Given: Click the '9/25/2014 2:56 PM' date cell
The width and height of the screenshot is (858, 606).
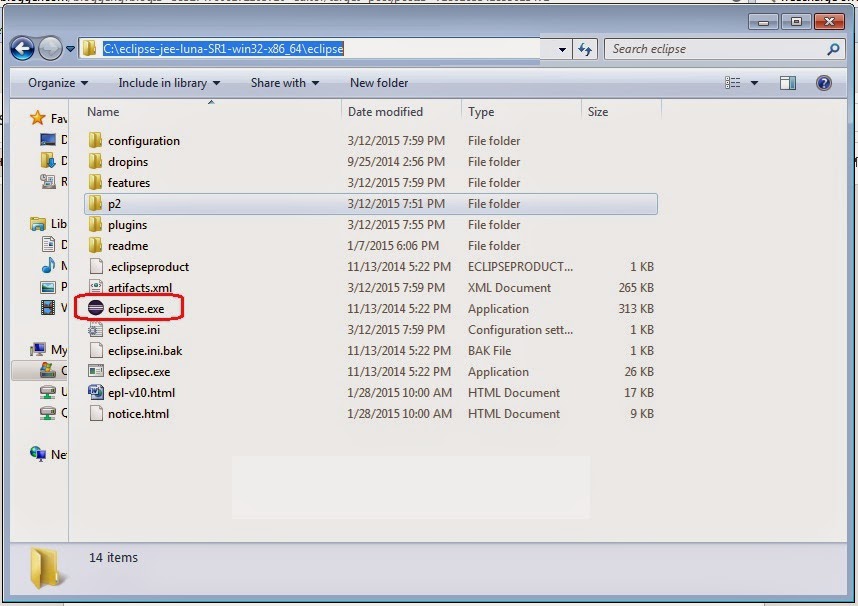Looking at the screenshot, I should [x=396, y=161].
